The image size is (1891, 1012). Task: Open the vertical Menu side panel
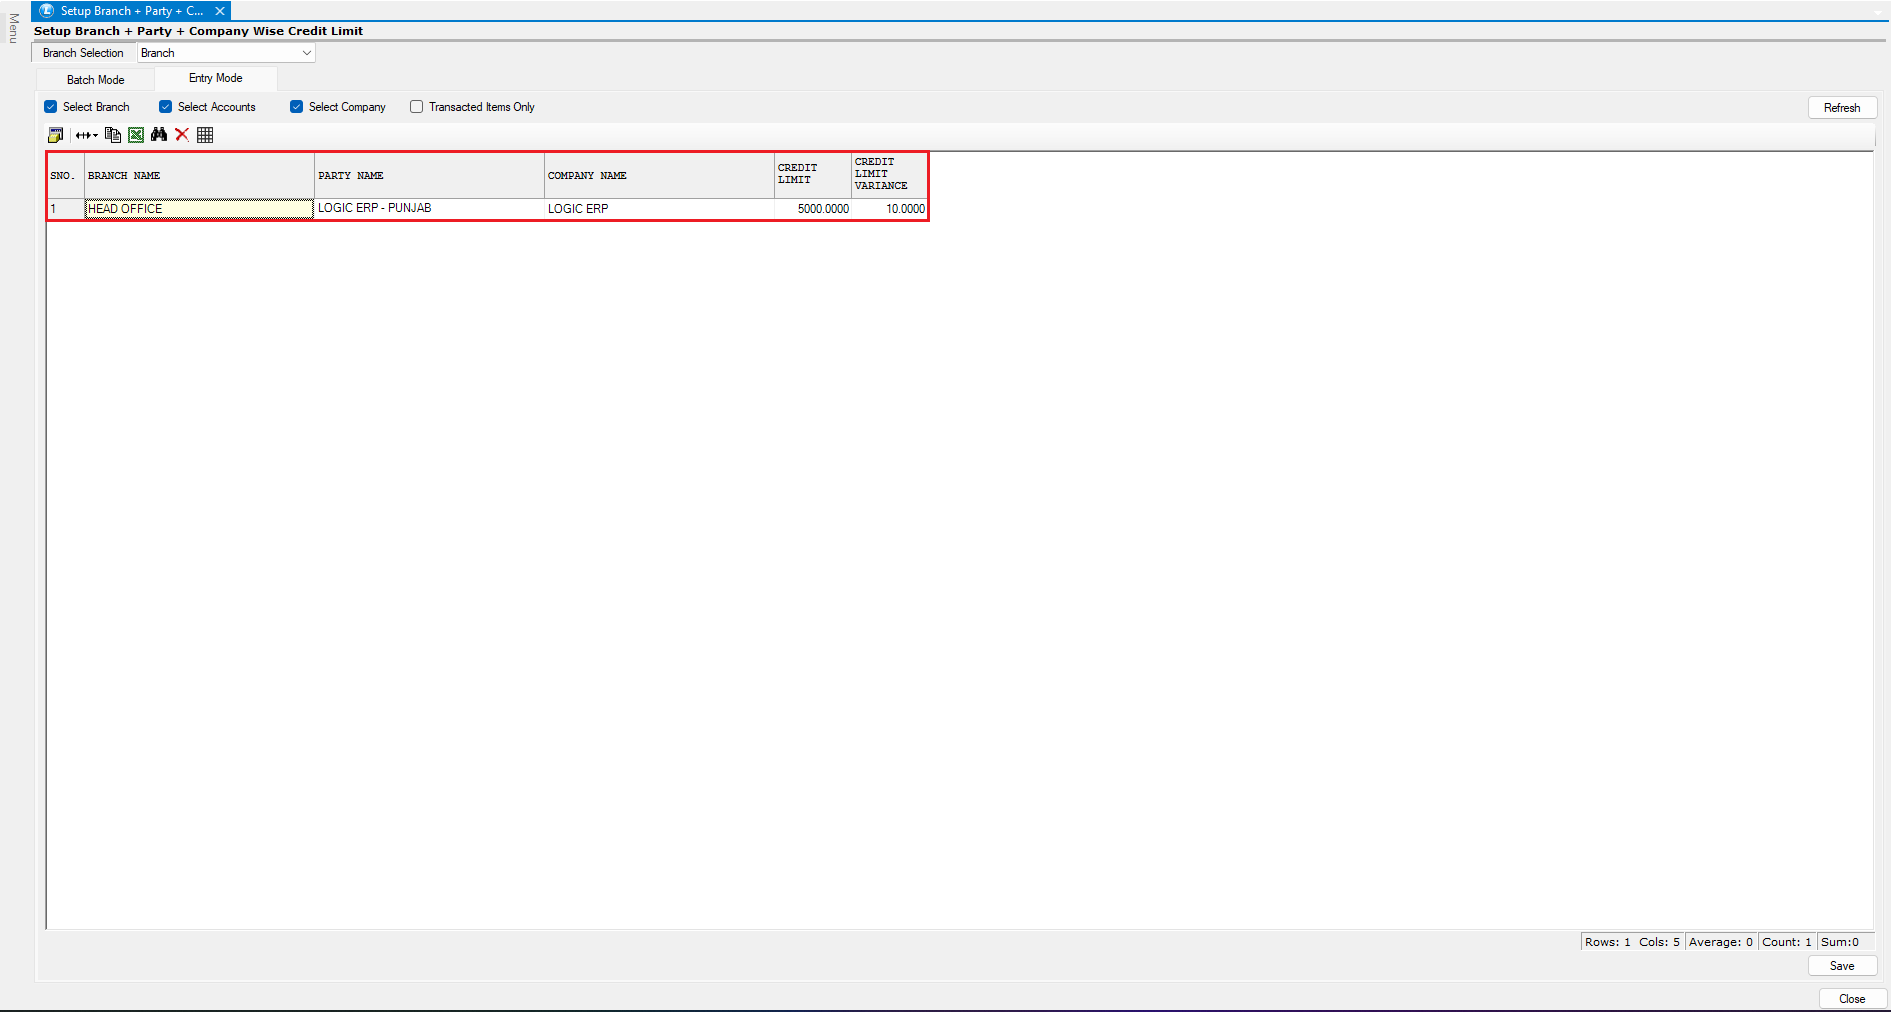click(13, 28)
